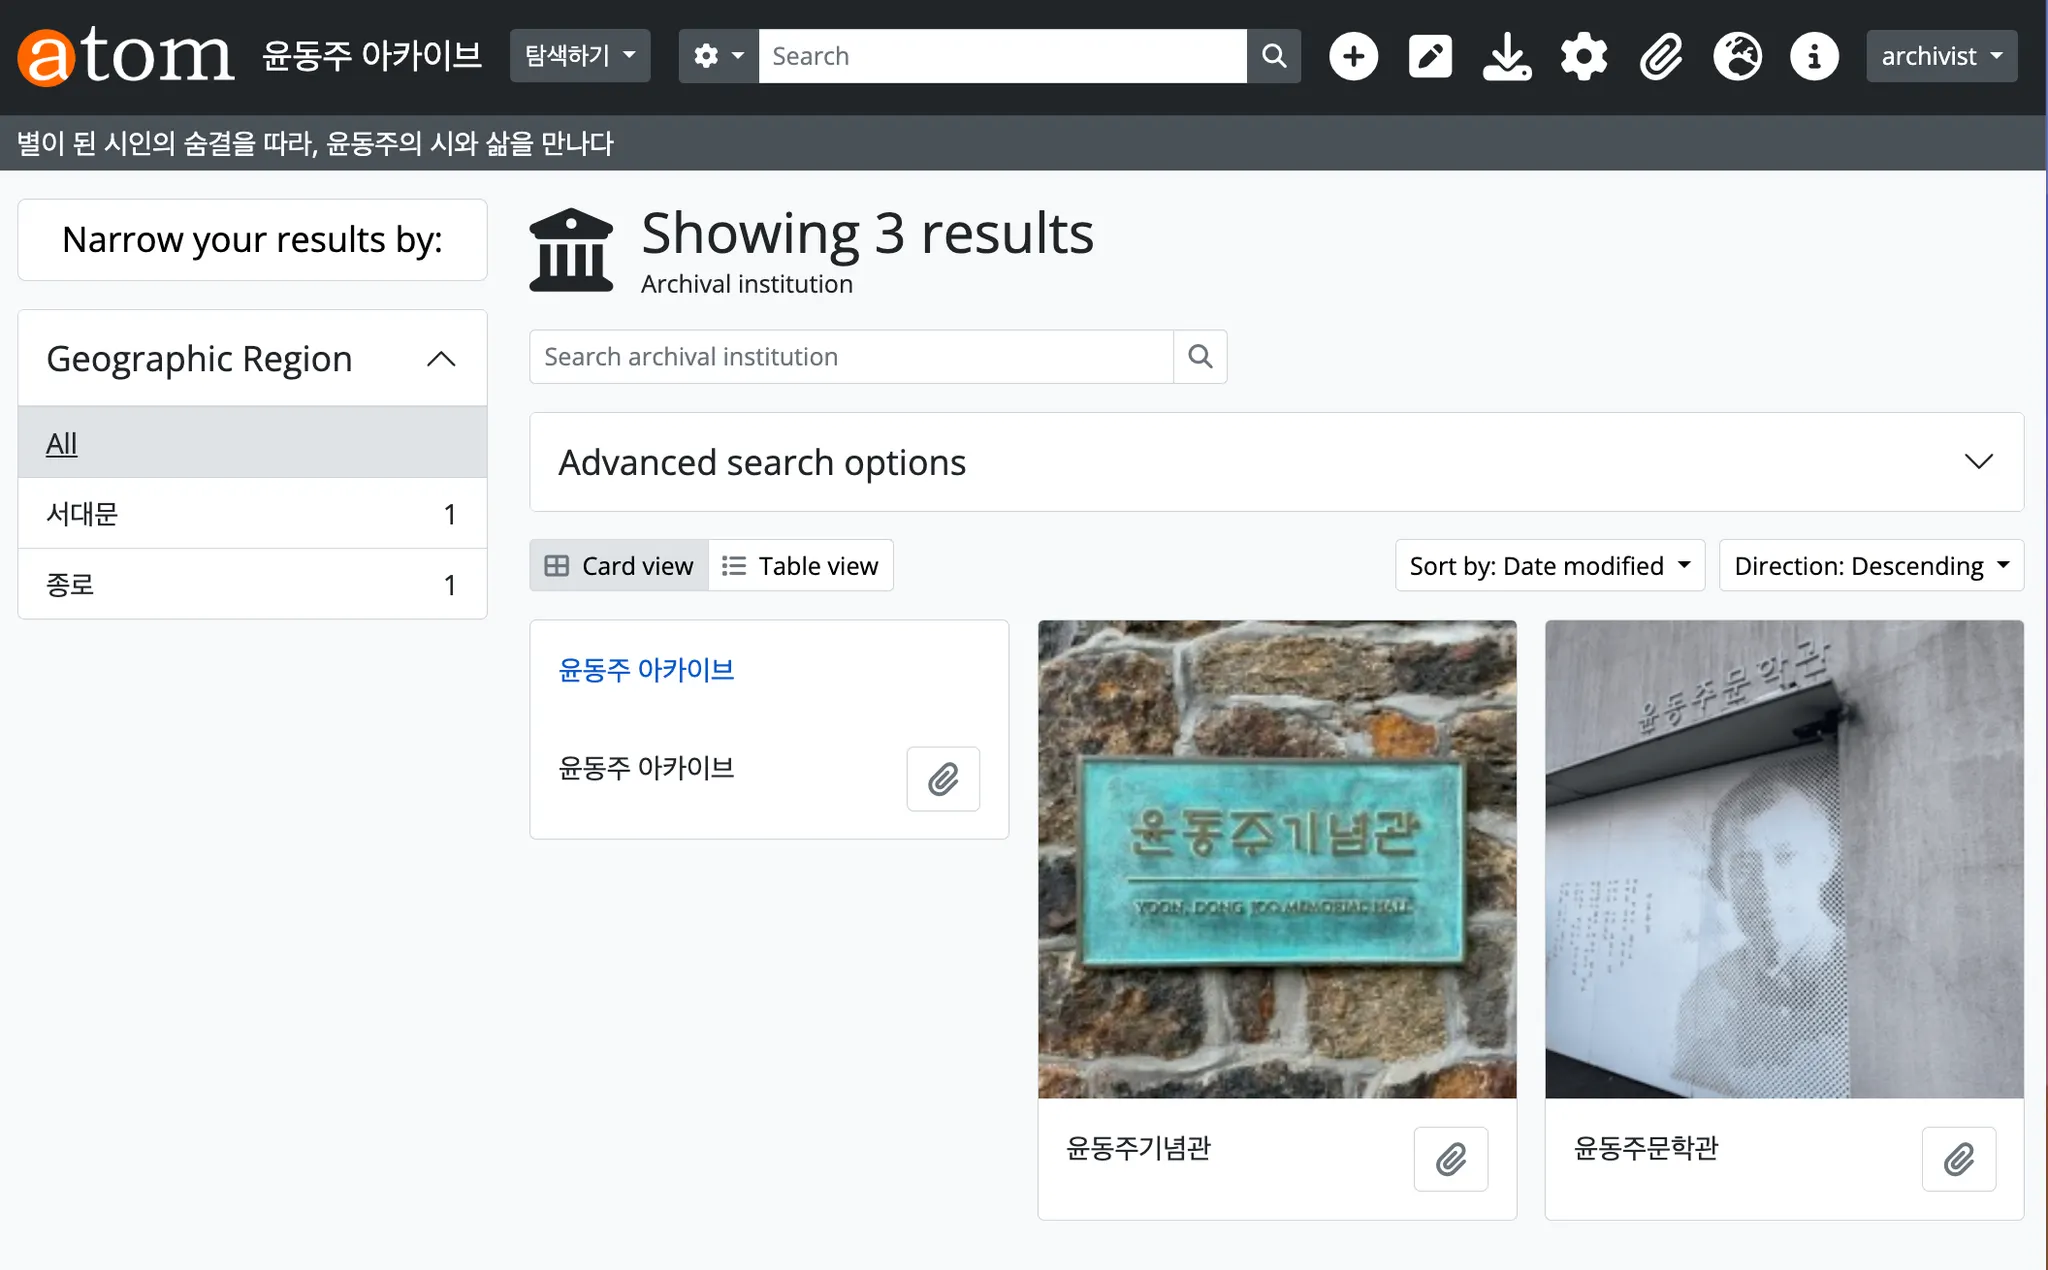Open the 윤동주 아카이브 link
The image size is (2048, 1270).
[646, 670]
